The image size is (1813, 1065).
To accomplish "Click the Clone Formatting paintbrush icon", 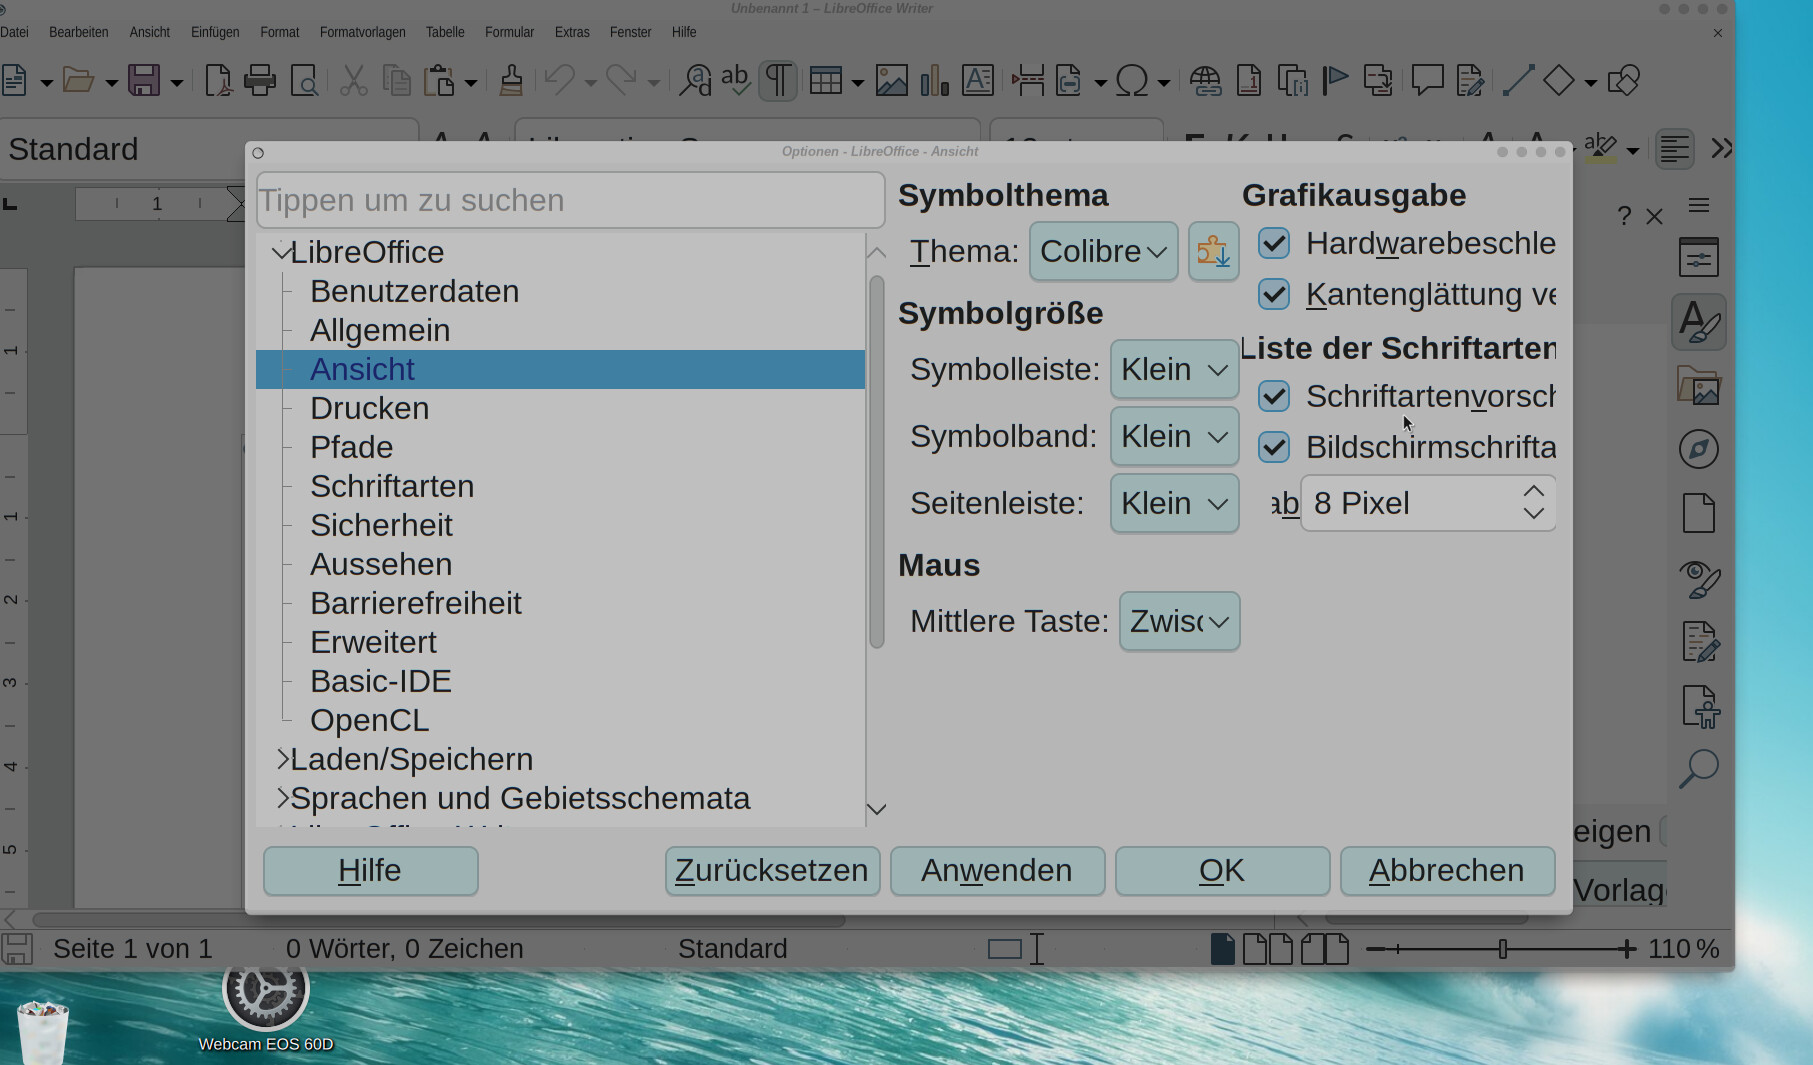I will point(511,80).
